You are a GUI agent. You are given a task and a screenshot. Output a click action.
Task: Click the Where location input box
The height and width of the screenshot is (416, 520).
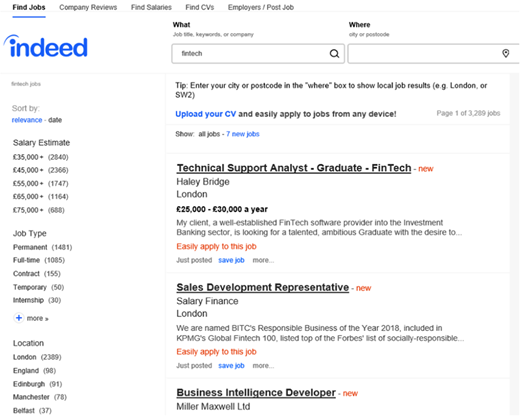point(433,53)
